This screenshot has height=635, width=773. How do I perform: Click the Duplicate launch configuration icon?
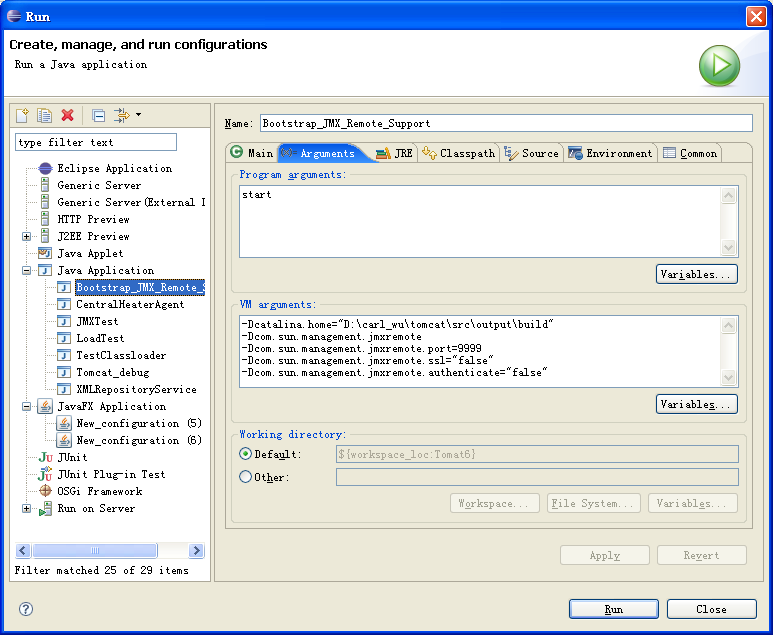(x=45, y=116)
